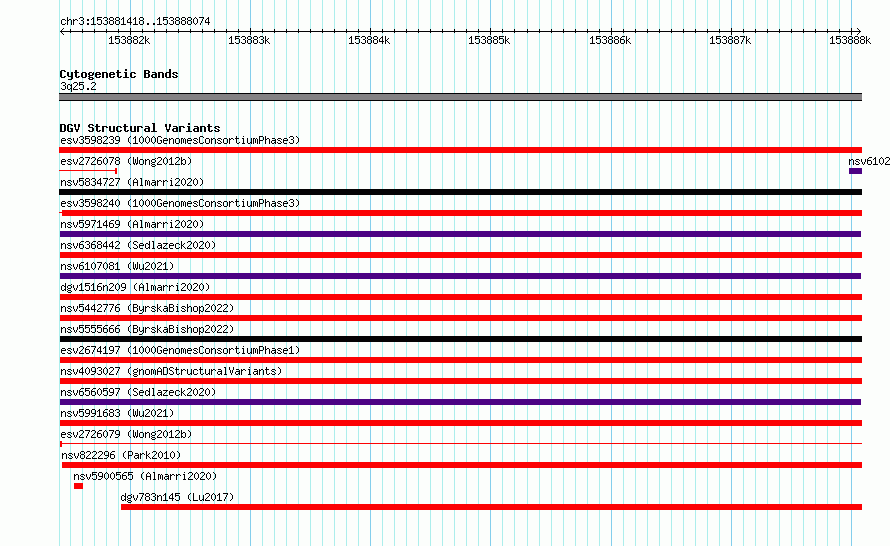Select the red bar under nsv5442776
Screen dimensions: 890x546
[460, 318]
